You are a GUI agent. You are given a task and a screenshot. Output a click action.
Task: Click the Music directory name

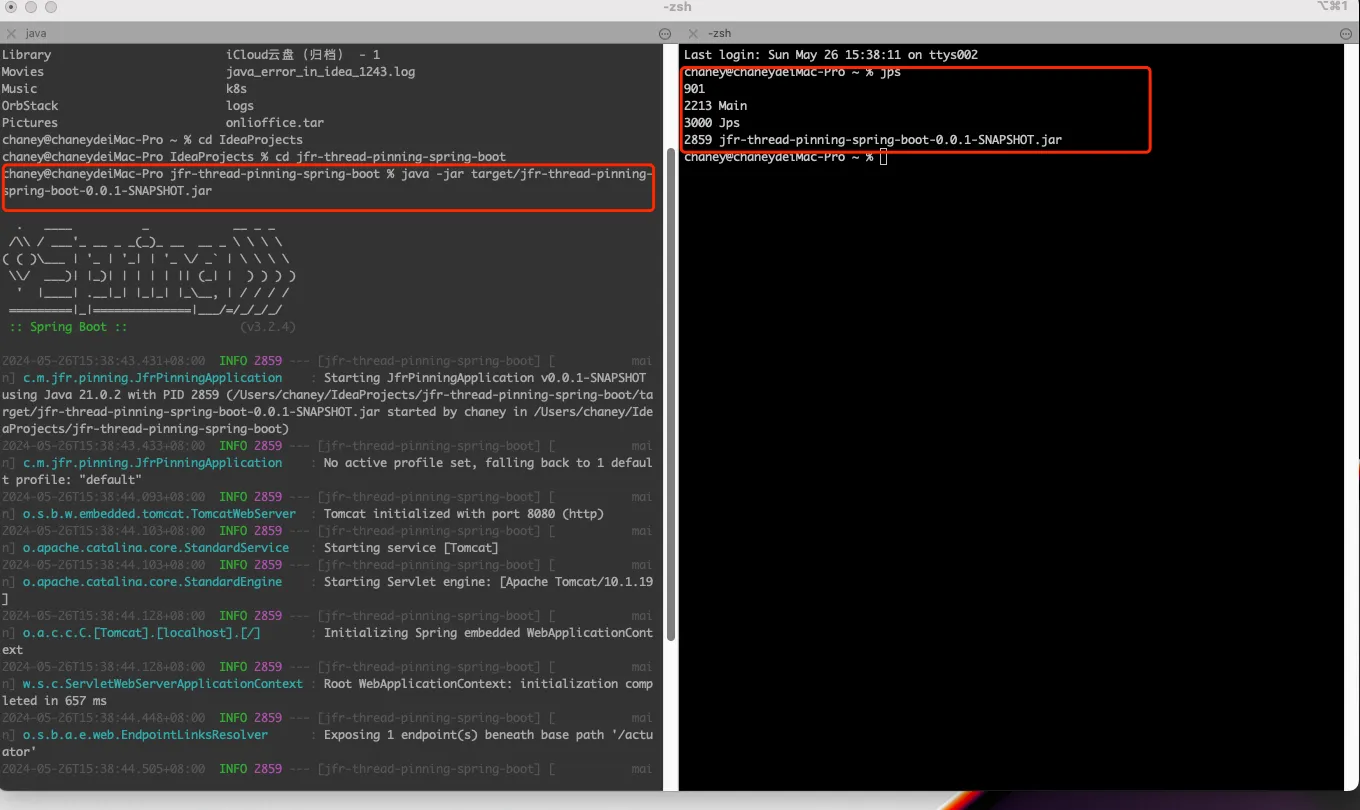19,89
